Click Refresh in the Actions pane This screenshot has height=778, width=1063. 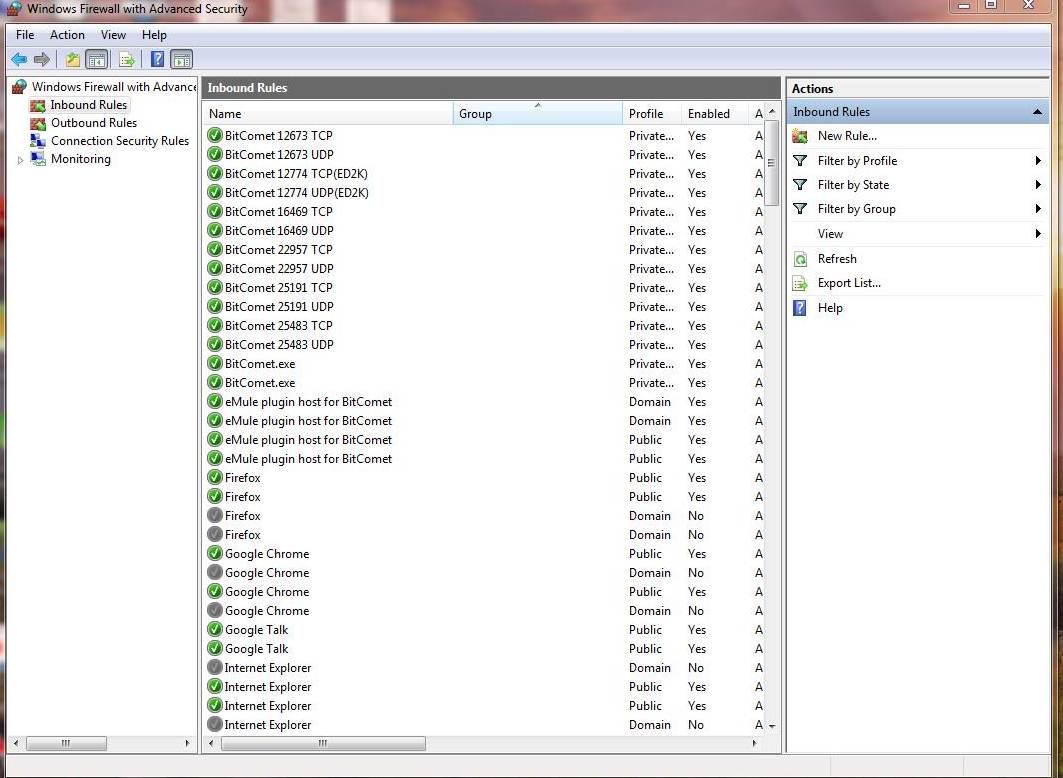(x=837, y=259)
